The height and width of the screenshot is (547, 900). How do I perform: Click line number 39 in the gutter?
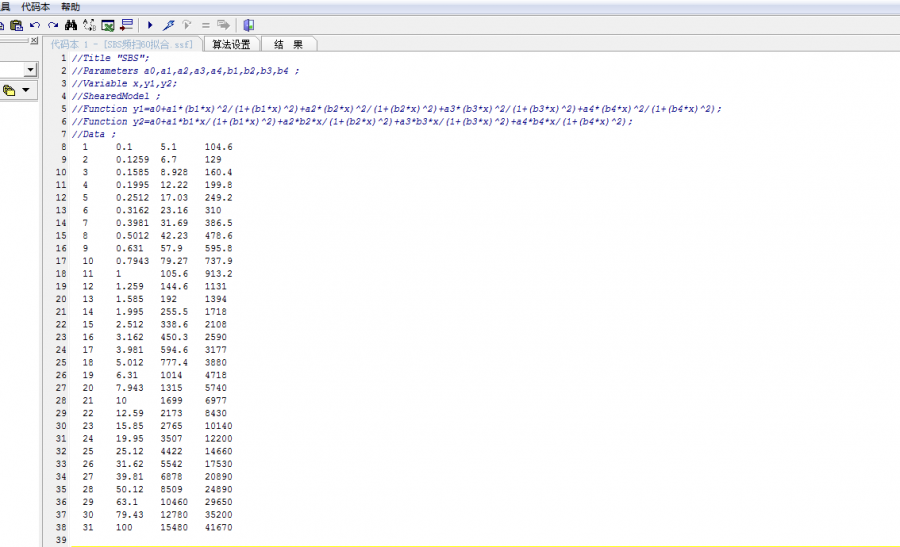(x=61, y=540)
